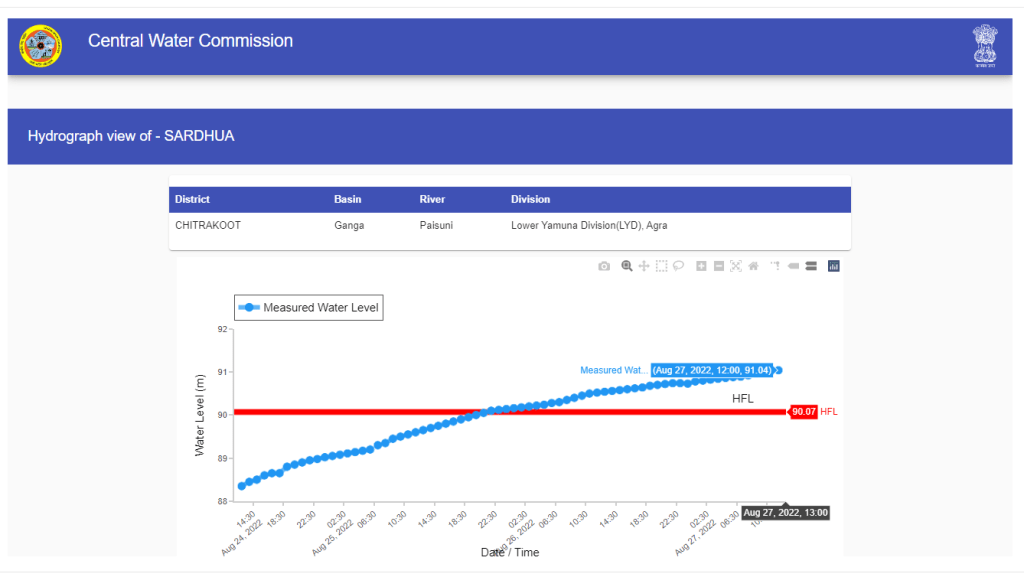1024x577 pixels.
Task: Open the Plotly logo link in toolbar
Action: tap(833, 266)
